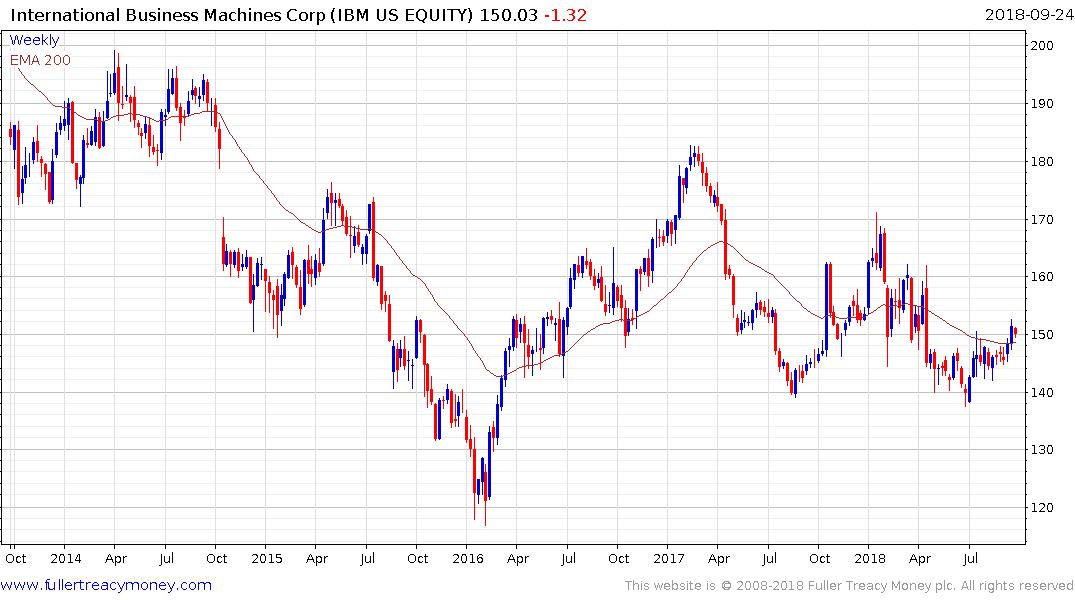
Task: Click the '2018' year label on time axis
Action: coord(870,559)
